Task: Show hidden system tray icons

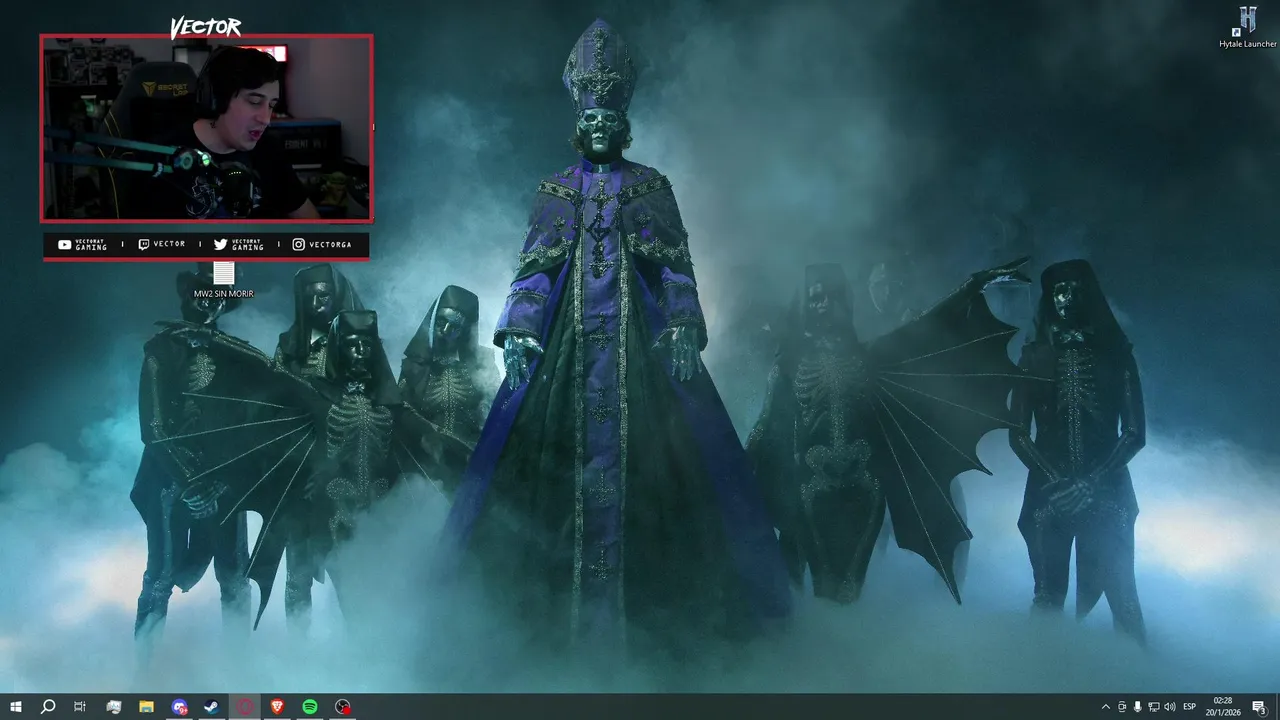Action: pyautogui.click(x=1105, y=707)
